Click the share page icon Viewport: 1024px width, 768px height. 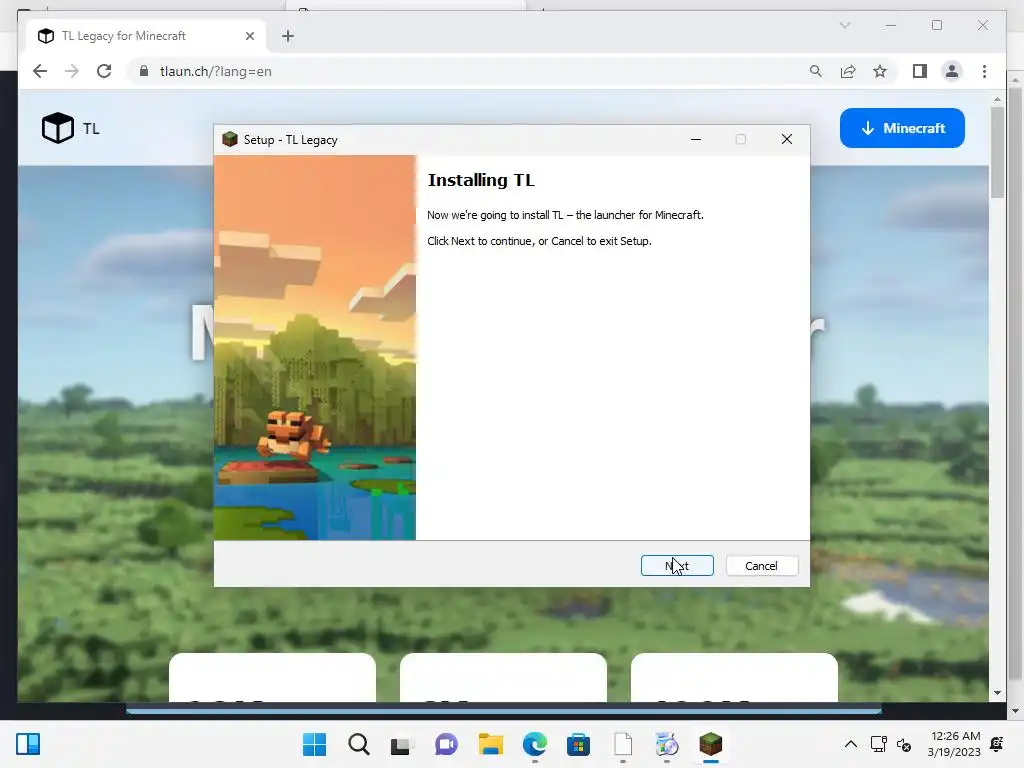point(848,71)
